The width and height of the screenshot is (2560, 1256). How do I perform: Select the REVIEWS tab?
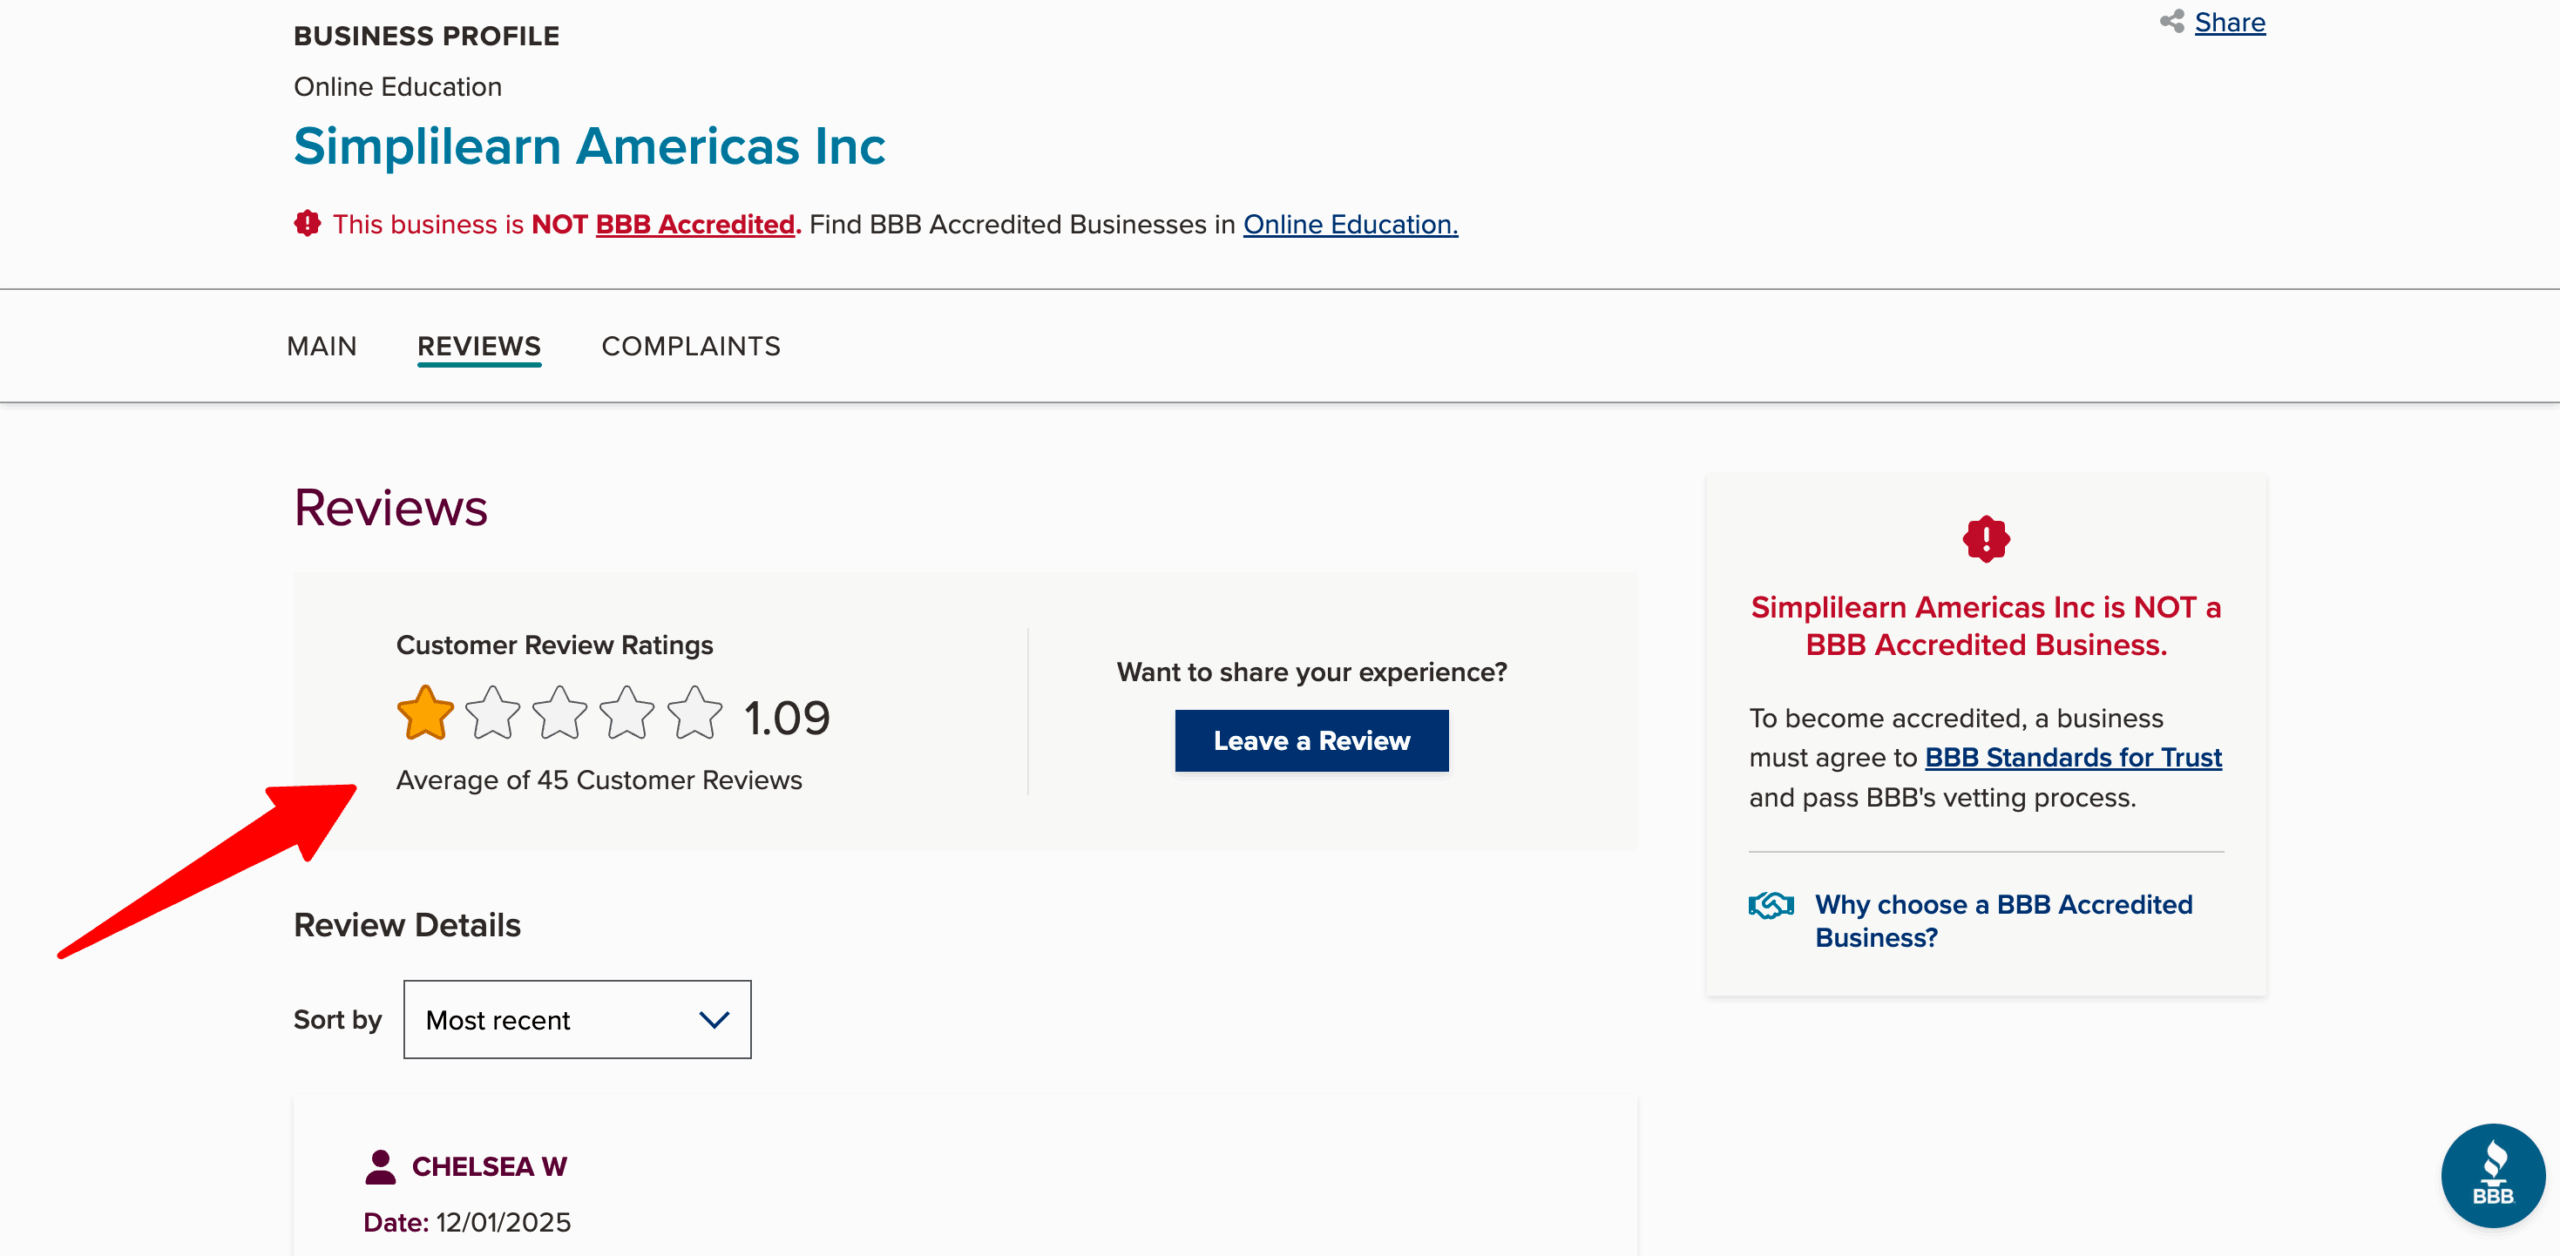[479, 346]
